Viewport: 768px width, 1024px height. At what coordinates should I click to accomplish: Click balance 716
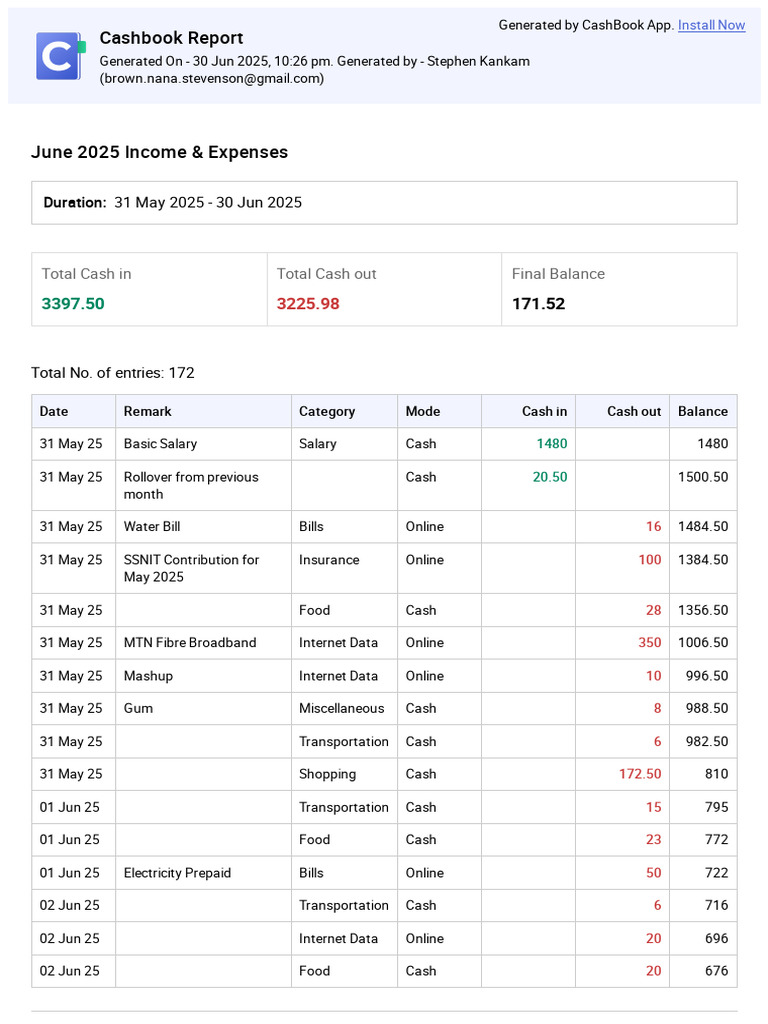pos(716,905)
